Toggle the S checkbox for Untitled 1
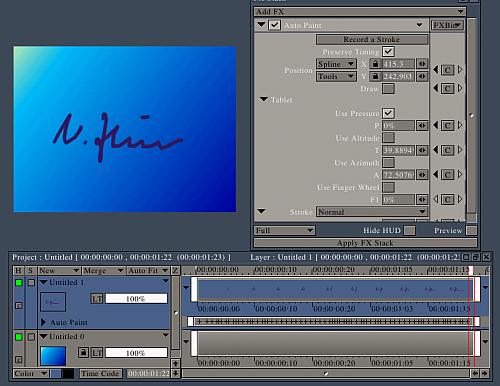The width and height of the screenshot is (500, 386). coord(31,283)
